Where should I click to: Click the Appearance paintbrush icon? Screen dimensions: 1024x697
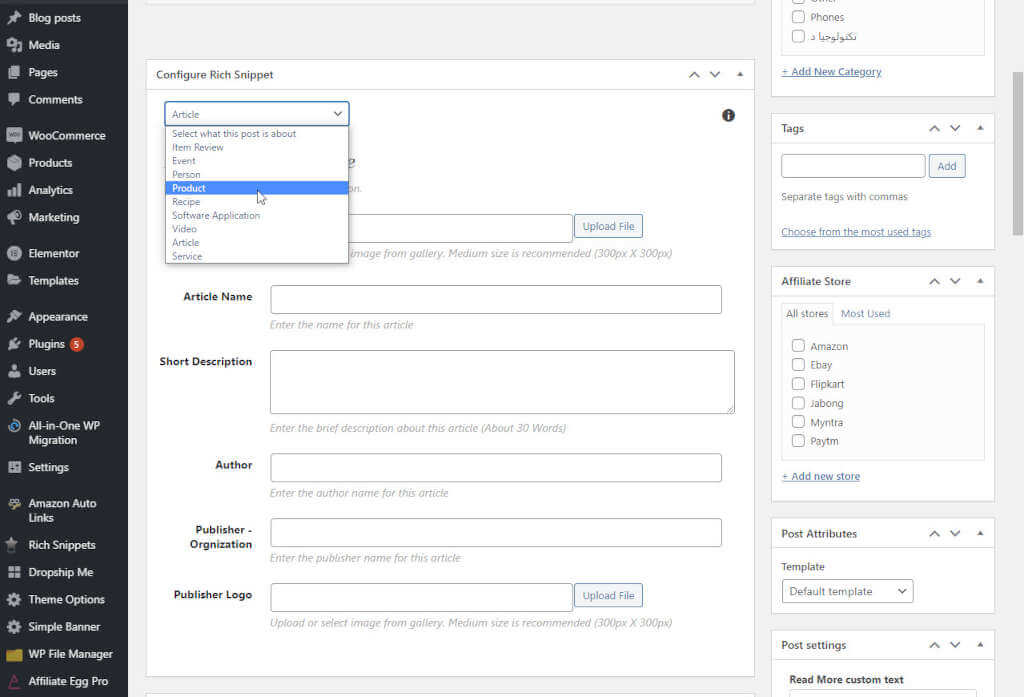click(14, 316)
